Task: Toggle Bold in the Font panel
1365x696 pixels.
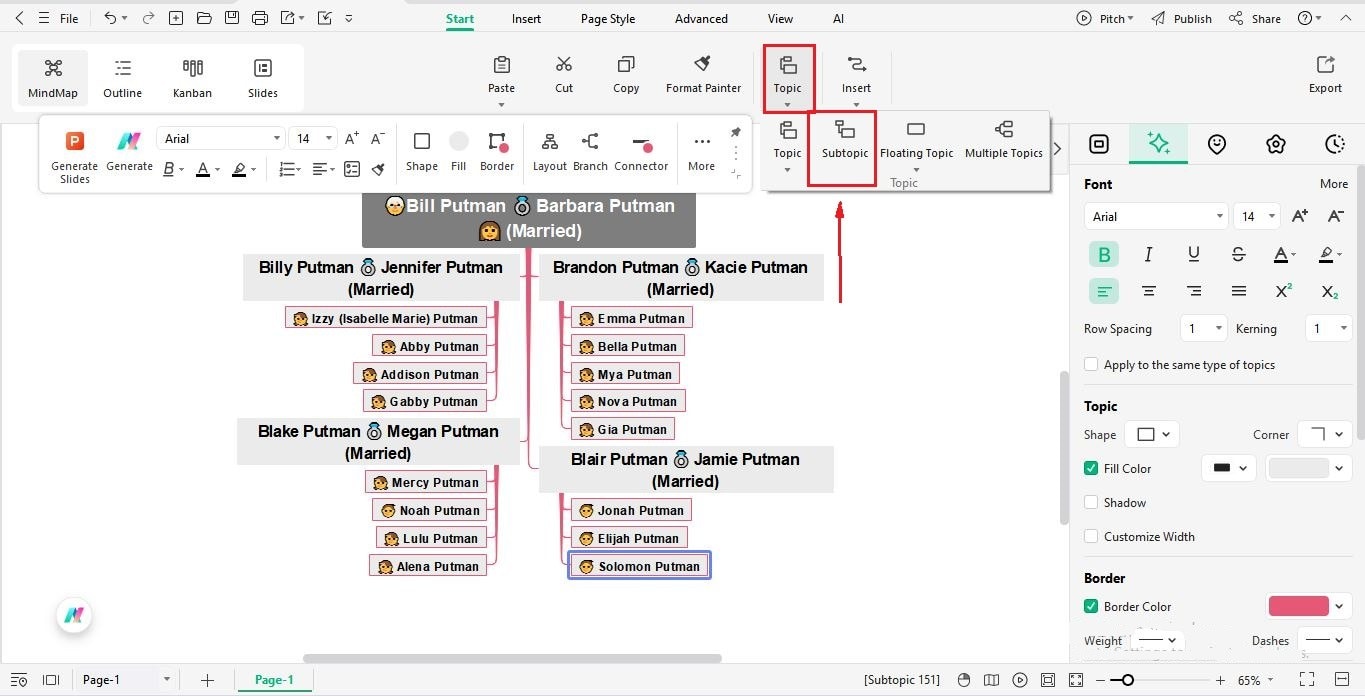Action: point(1104,255)
